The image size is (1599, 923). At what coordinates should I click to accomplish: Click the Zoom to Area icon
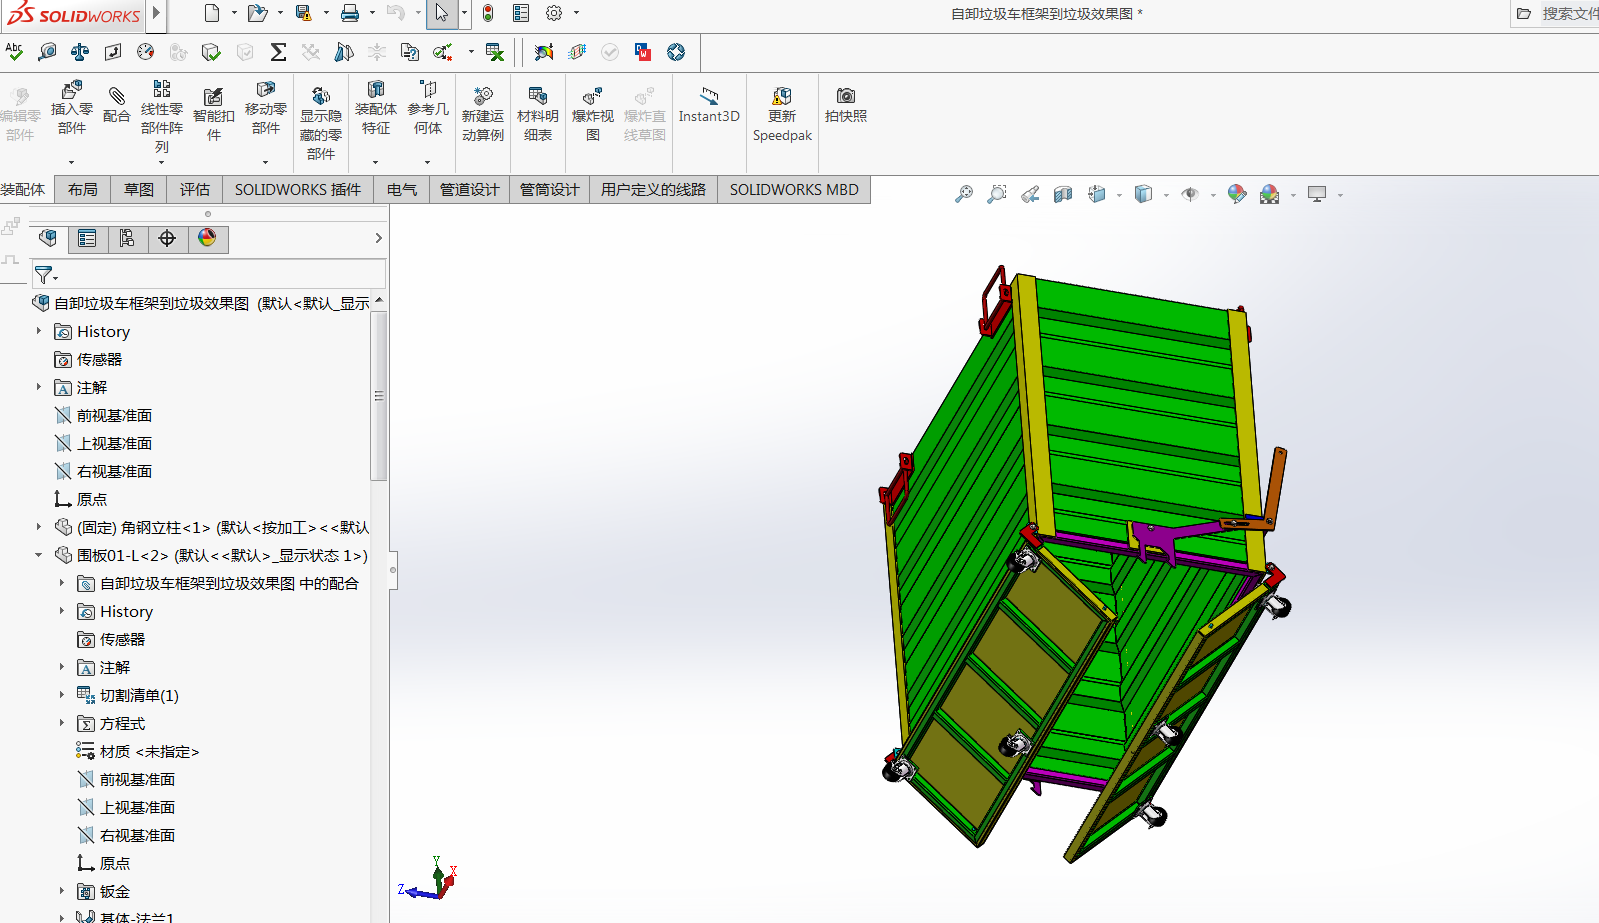pyautogui.click(x=997, y=194)
